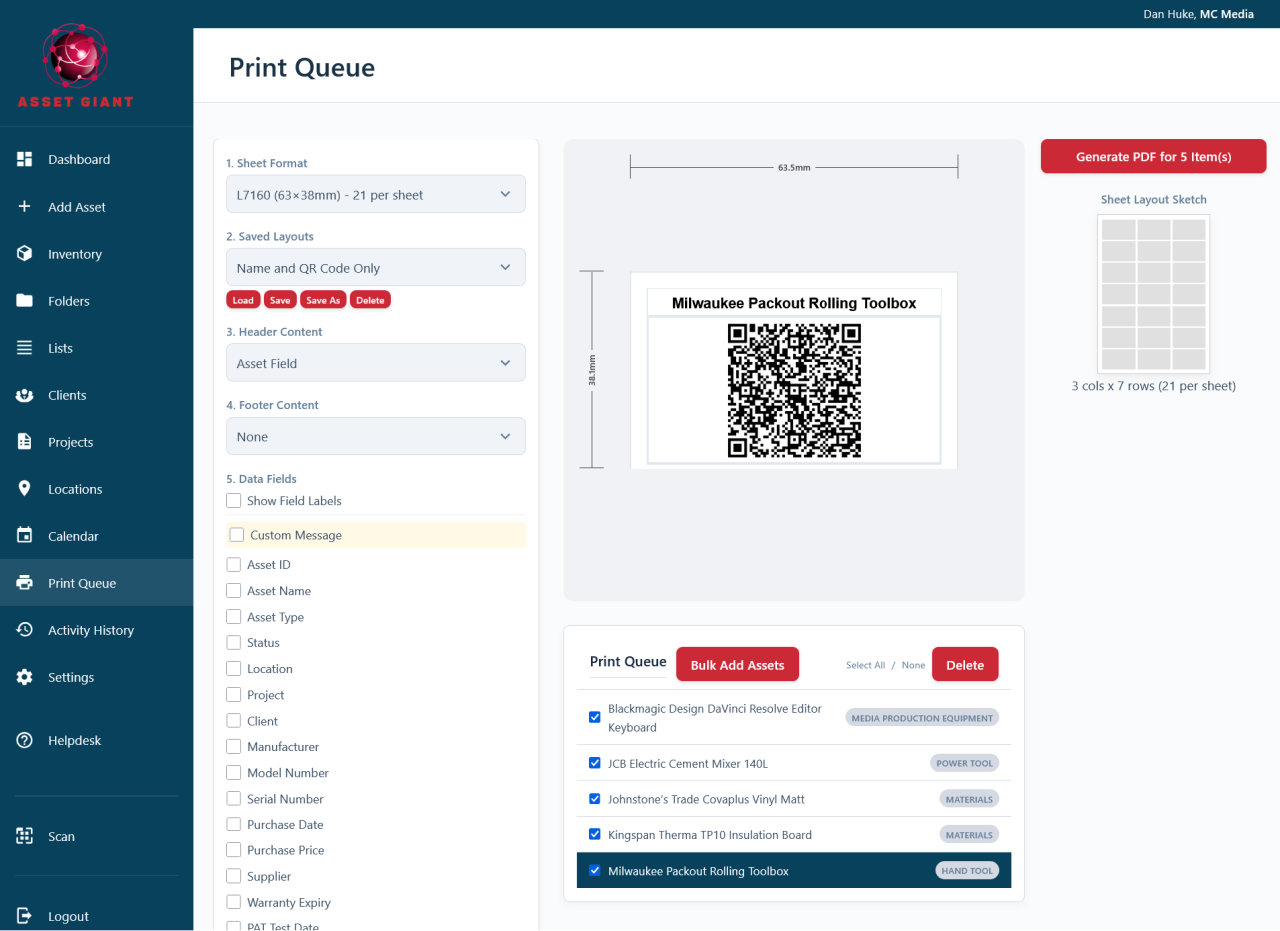Click the None selection link

(913, 665)
